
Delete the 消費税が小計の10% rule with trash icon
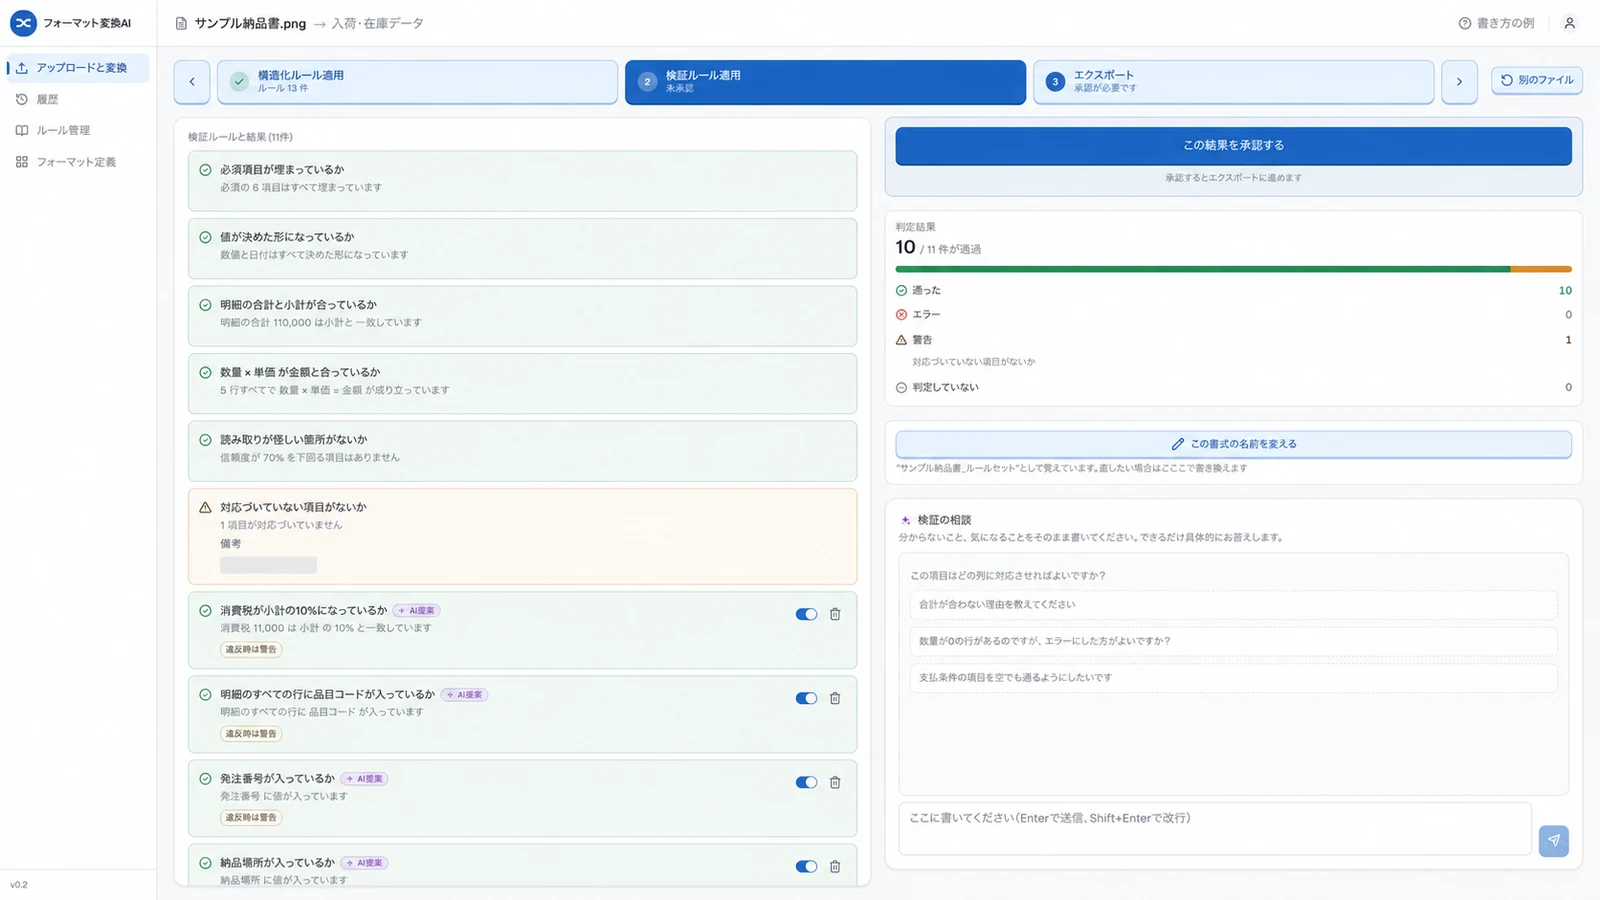835,614
